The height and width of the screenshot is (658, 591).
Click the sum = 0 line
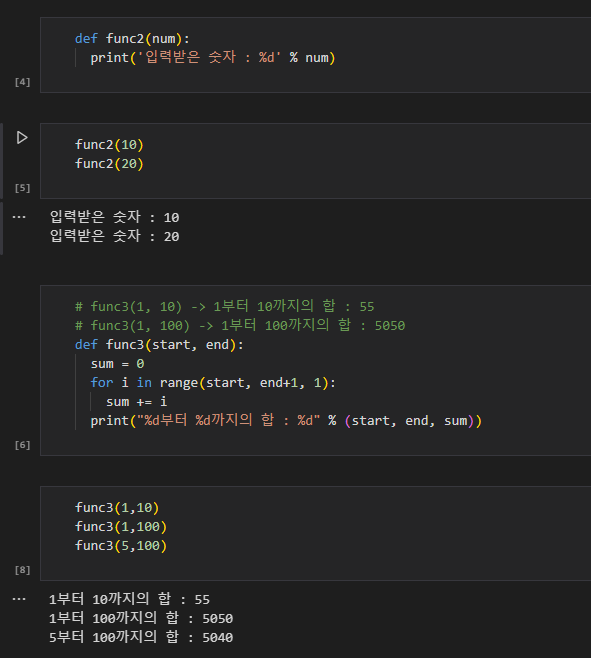click(118, 363)
